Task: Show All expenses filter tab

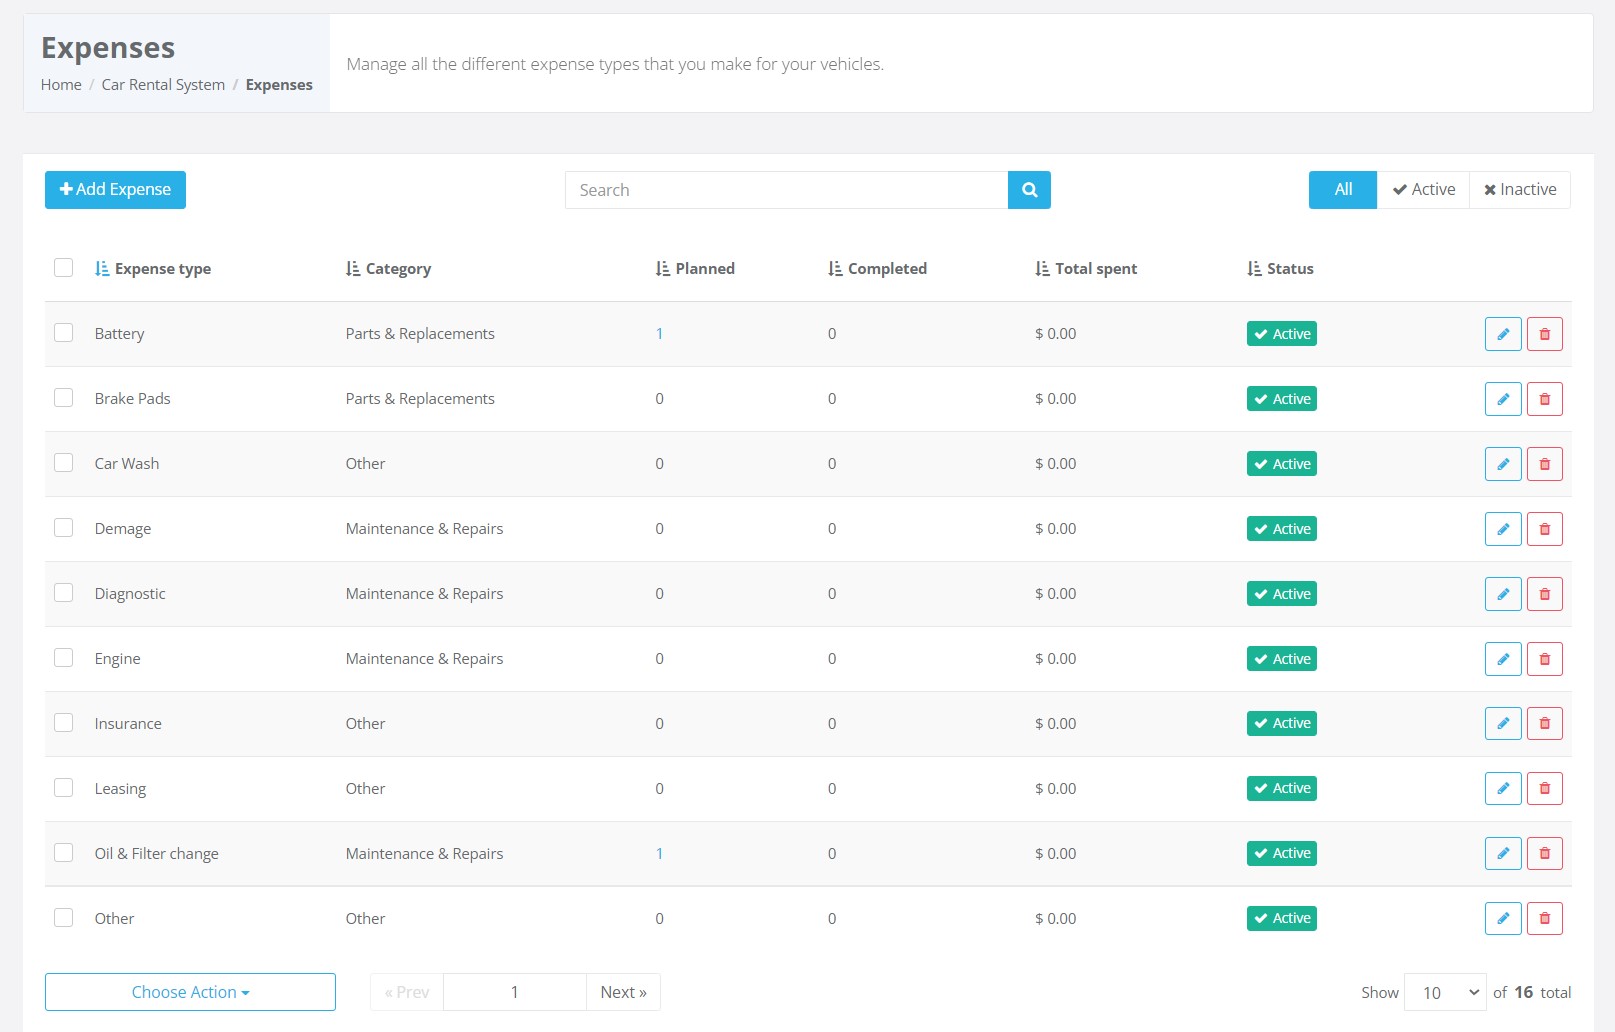Action: click(1343, 190)
